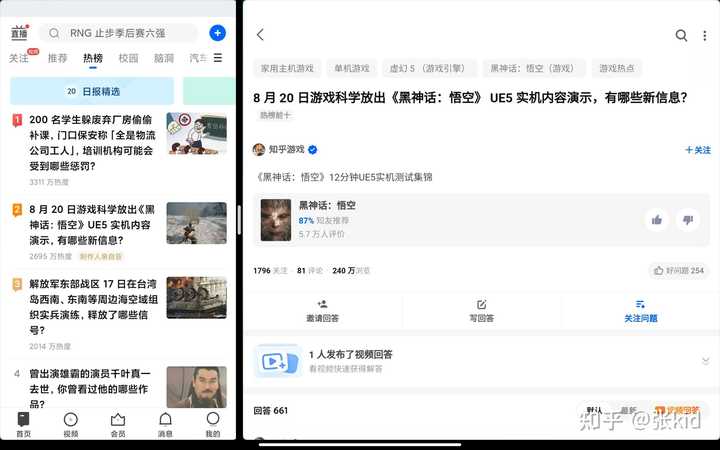
Task: Click the 1 人发布了视频回答 row
Action: click(481, 361)
